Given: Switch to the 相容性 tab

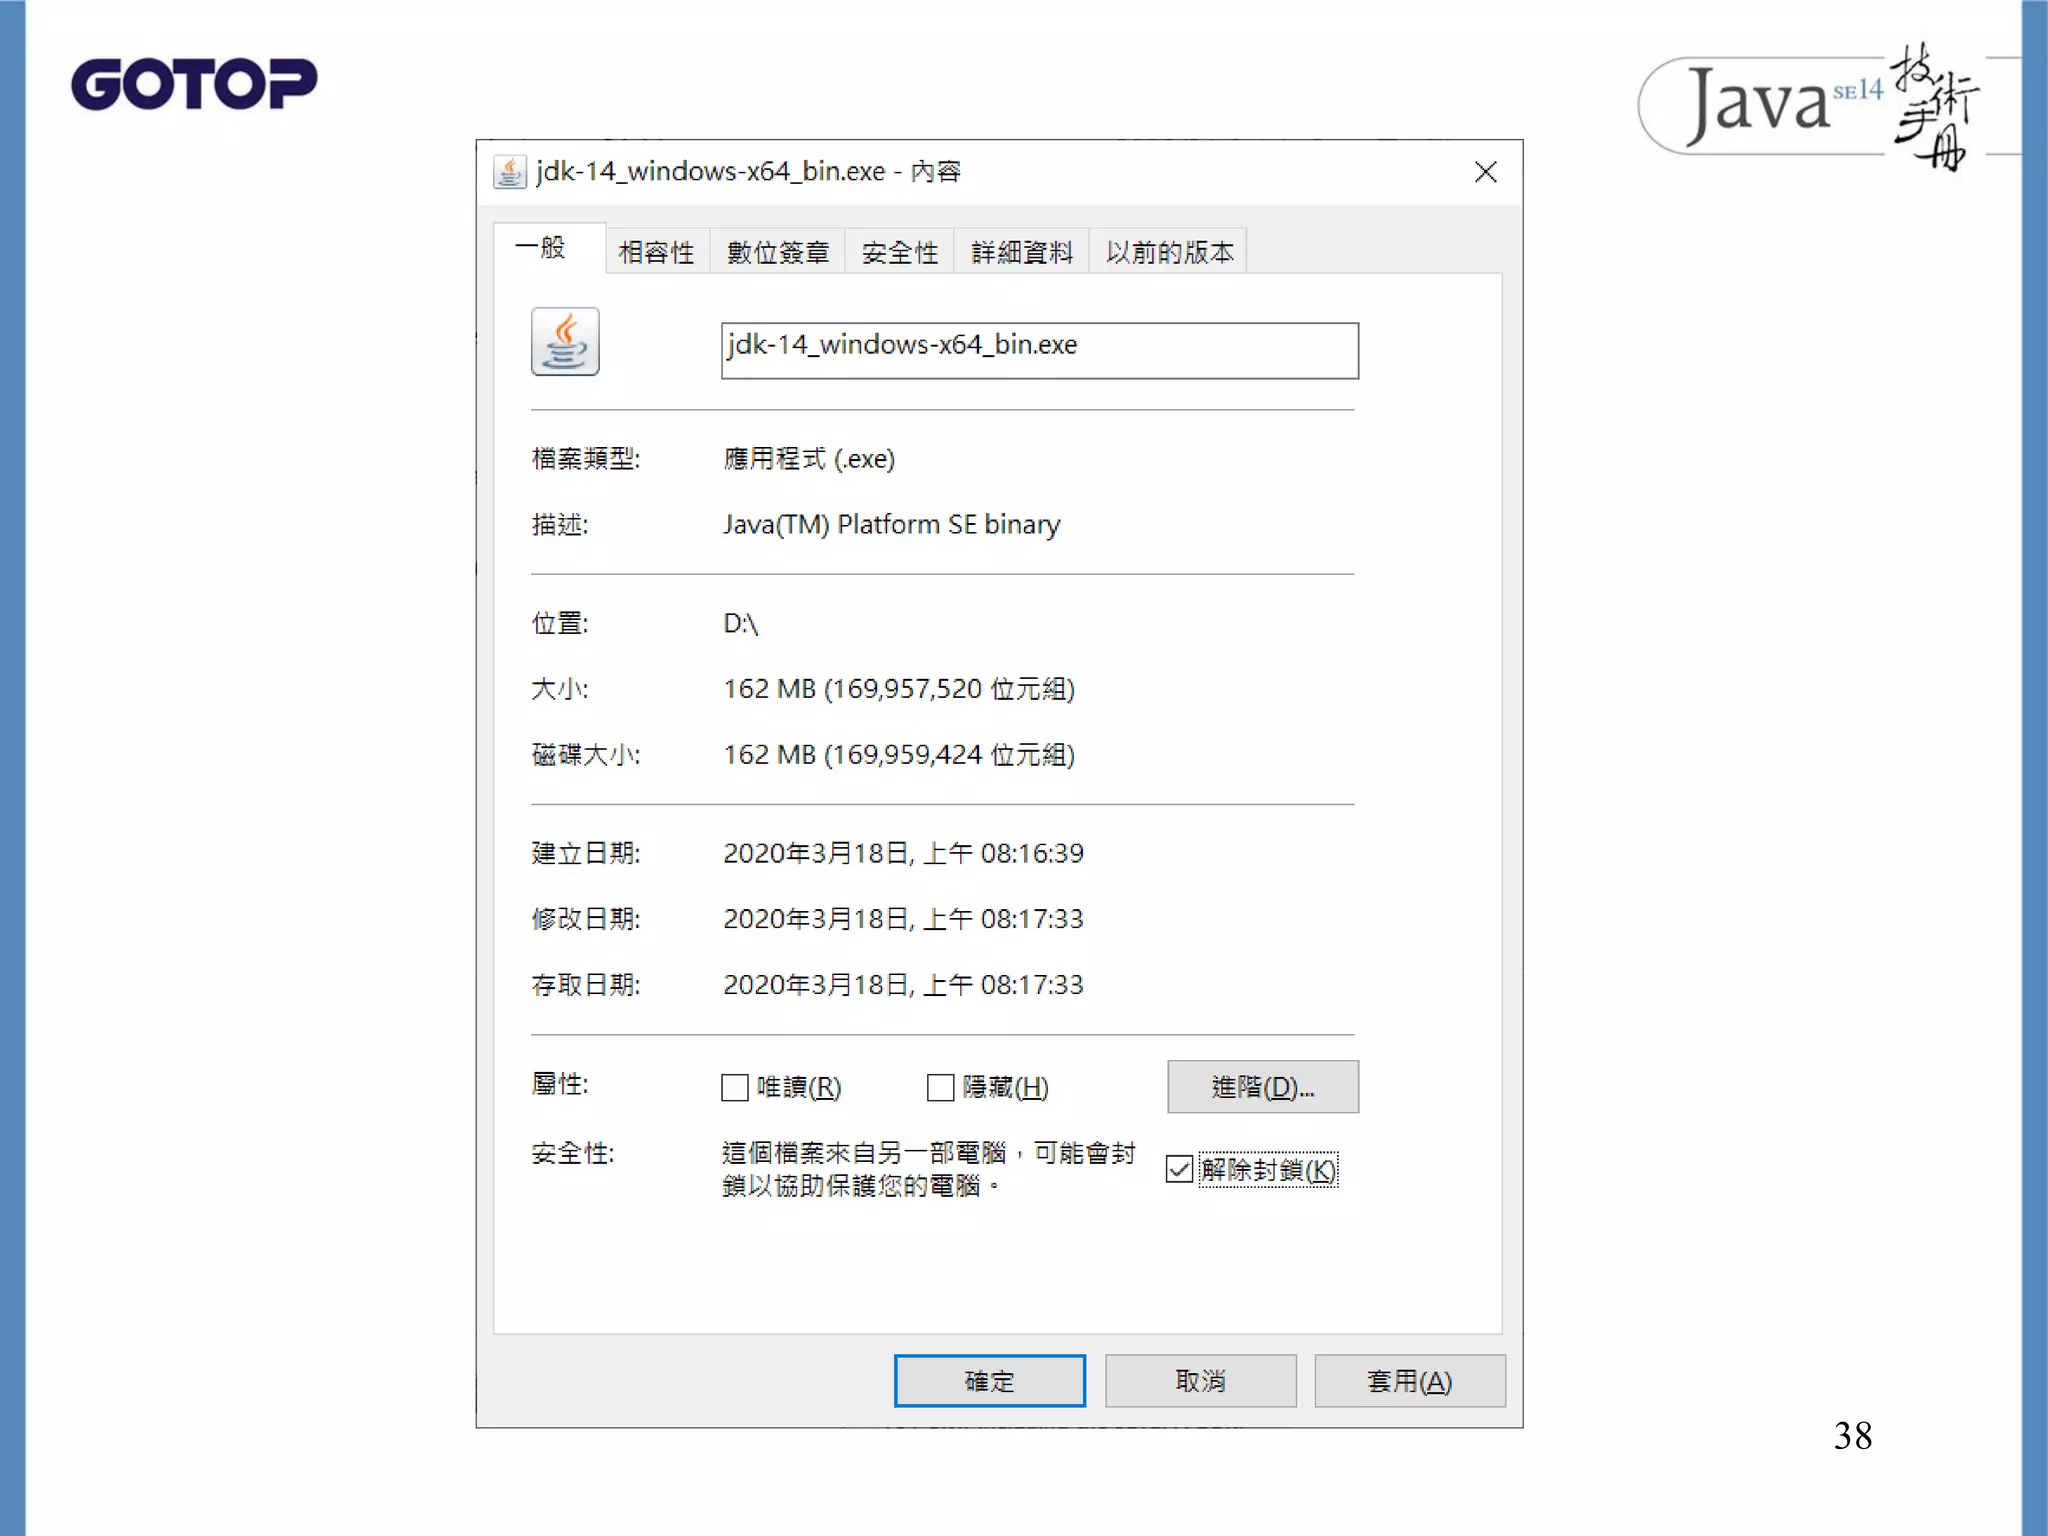Looking at the screenshot, I should click(x=656, y=252).
